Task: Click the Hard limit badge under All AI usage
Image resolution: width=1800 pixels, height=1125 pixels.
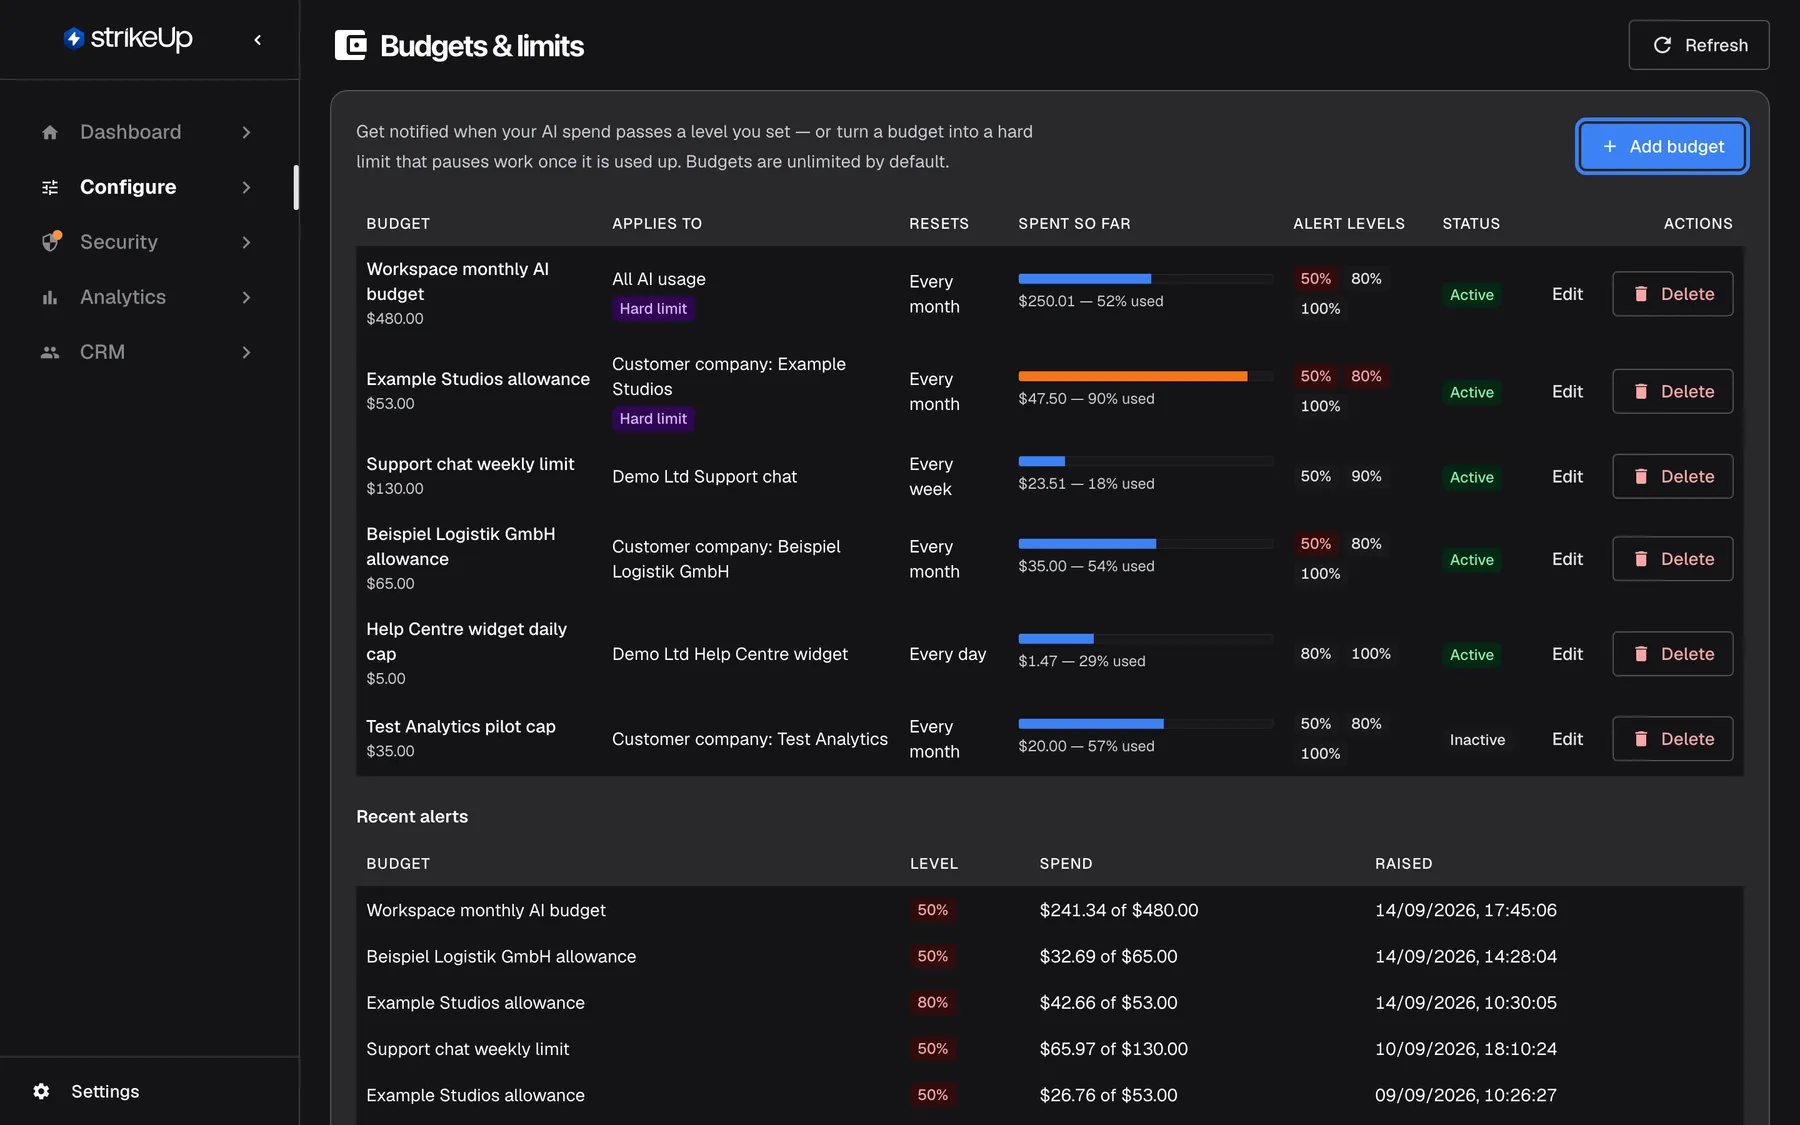Action: [653, 309]
